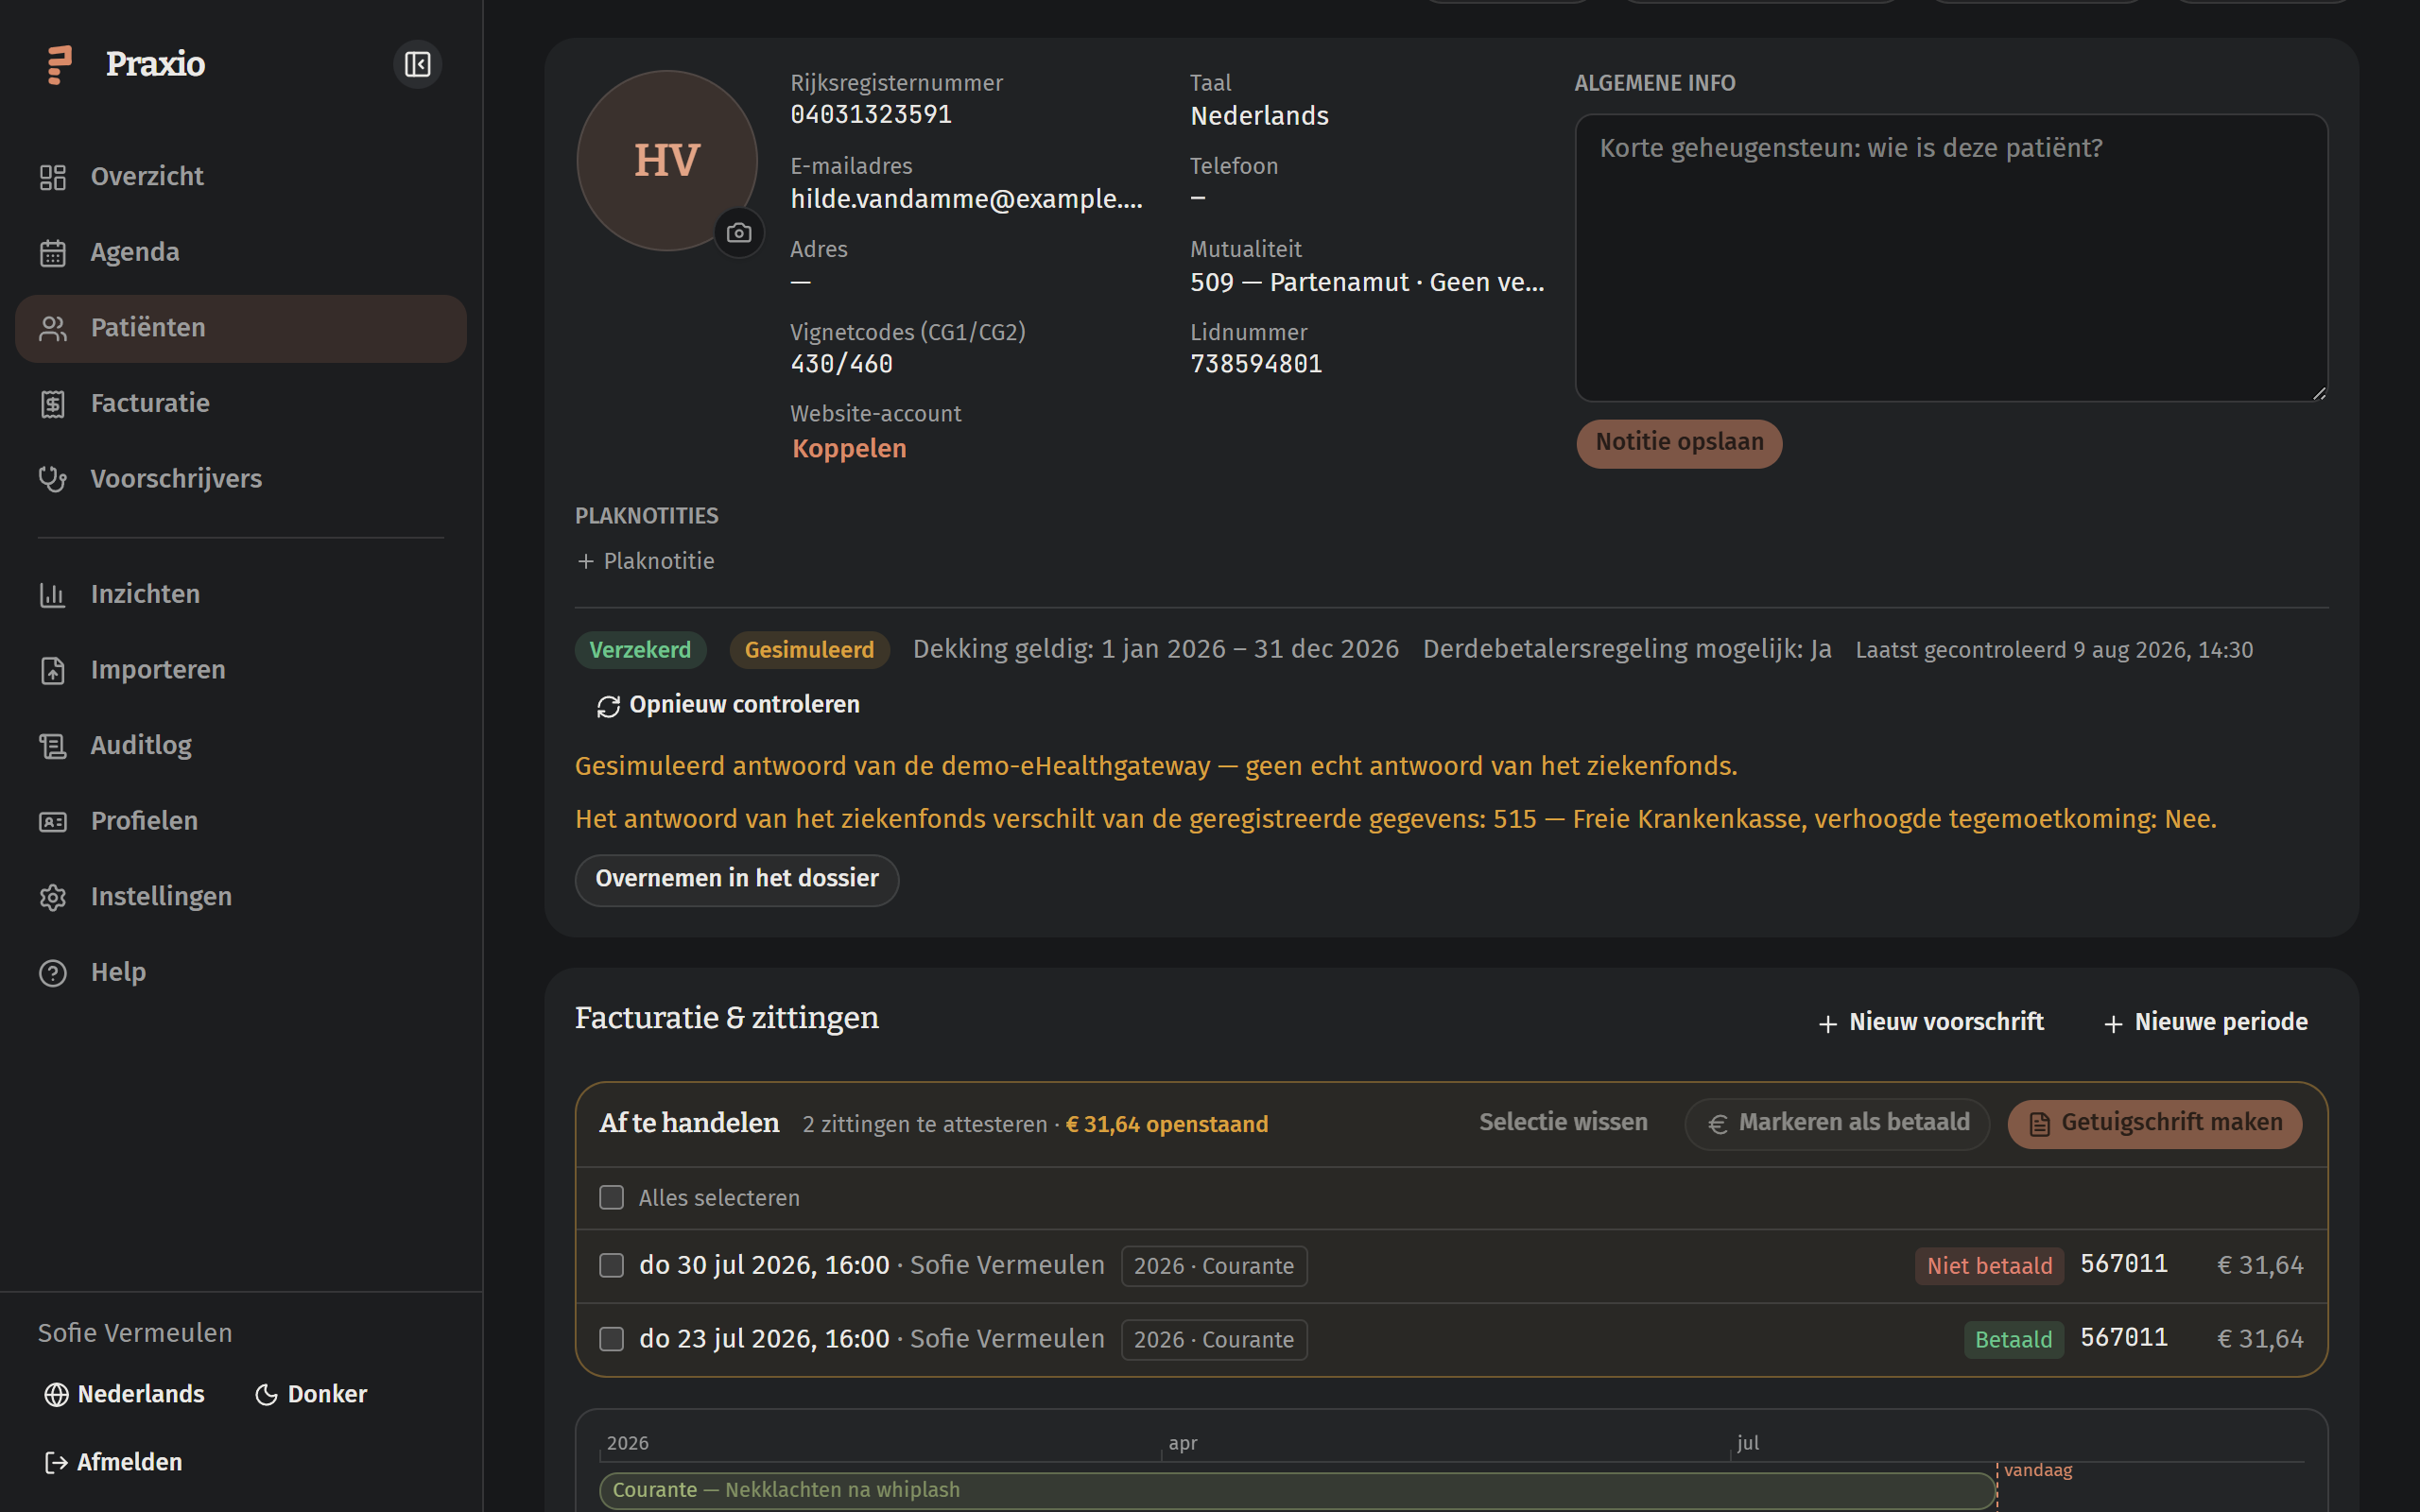The width and height of the screenshot is (2420, 1512).
Task: Click Overnemen in het dossier
Action: (x=737, y=879)
